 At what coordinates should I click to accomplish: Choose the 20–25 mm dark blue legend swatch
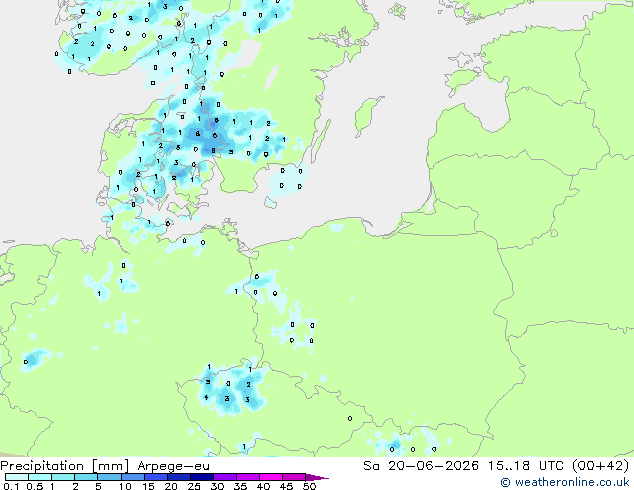pyautogui.click(x=179, y=477)
